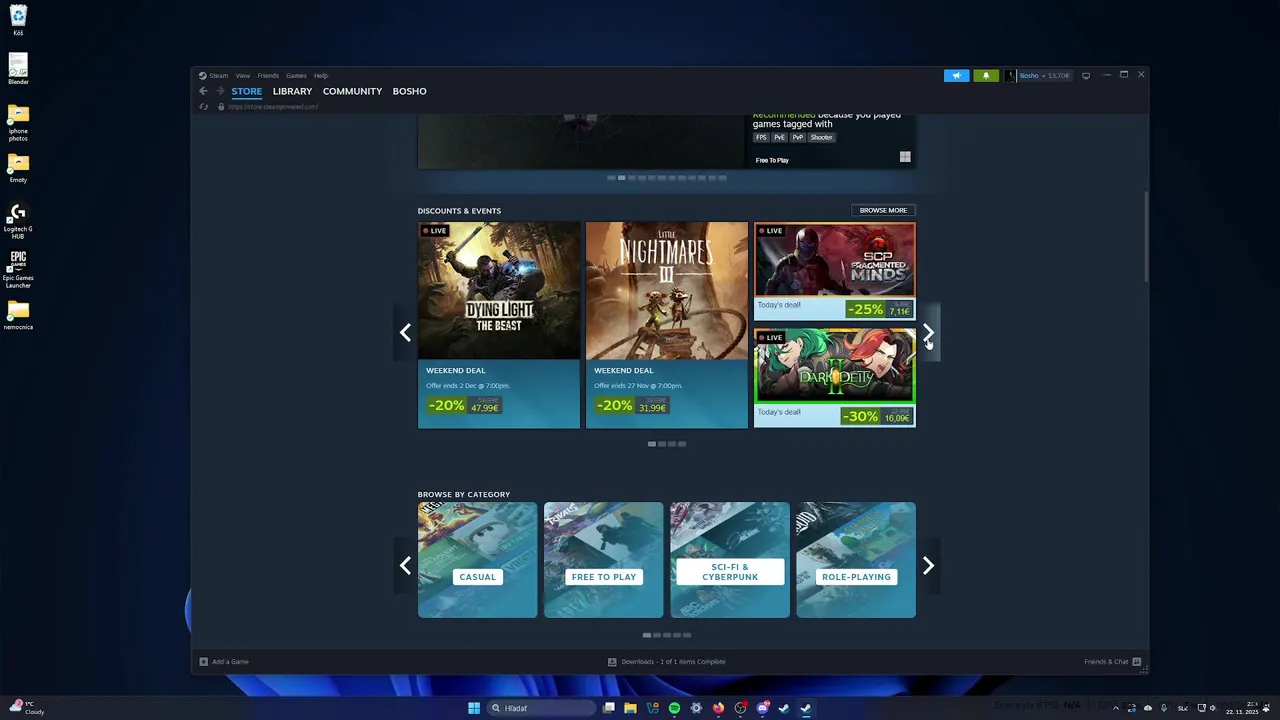Click the Hľadať taskbar search box

[x=540, y=708]
